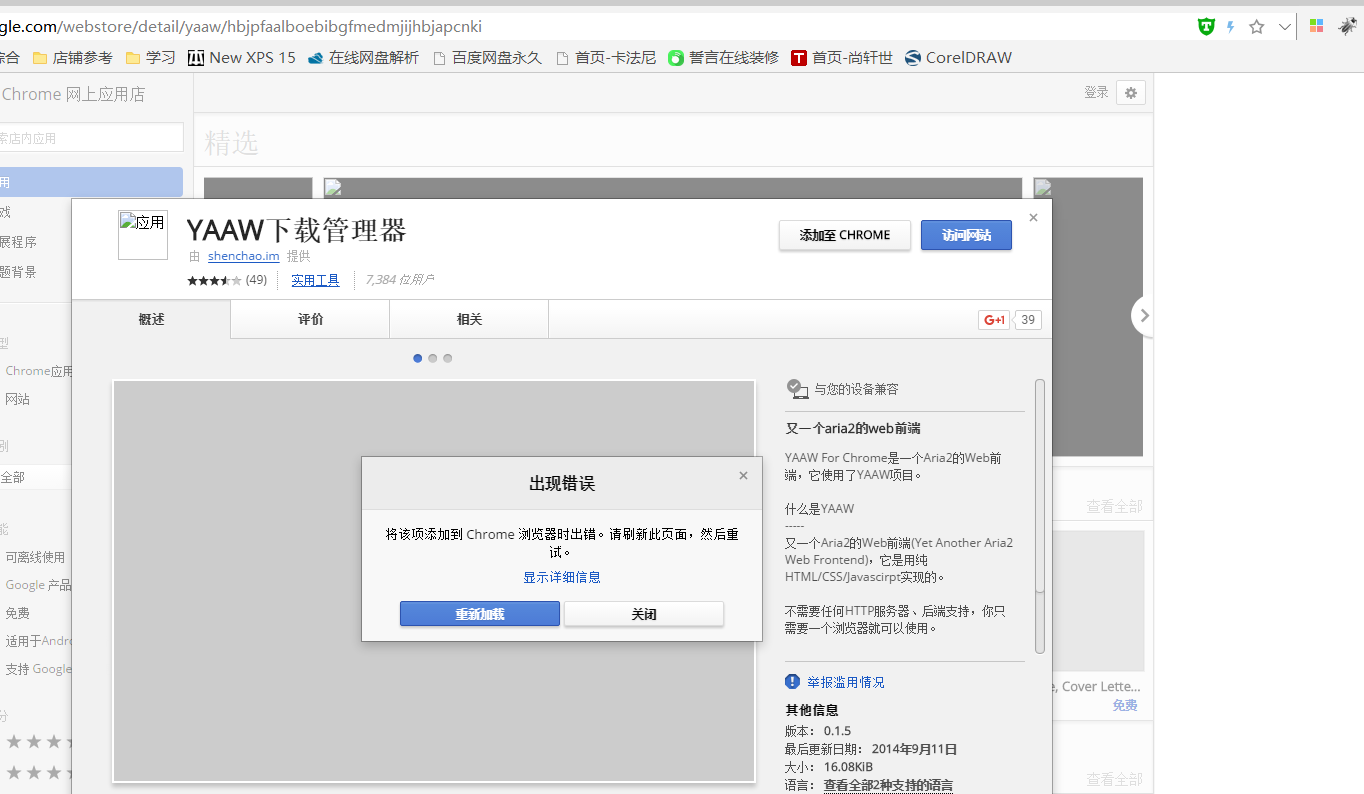Click the green T shield icon in address bar

[x=1207, y=27]
